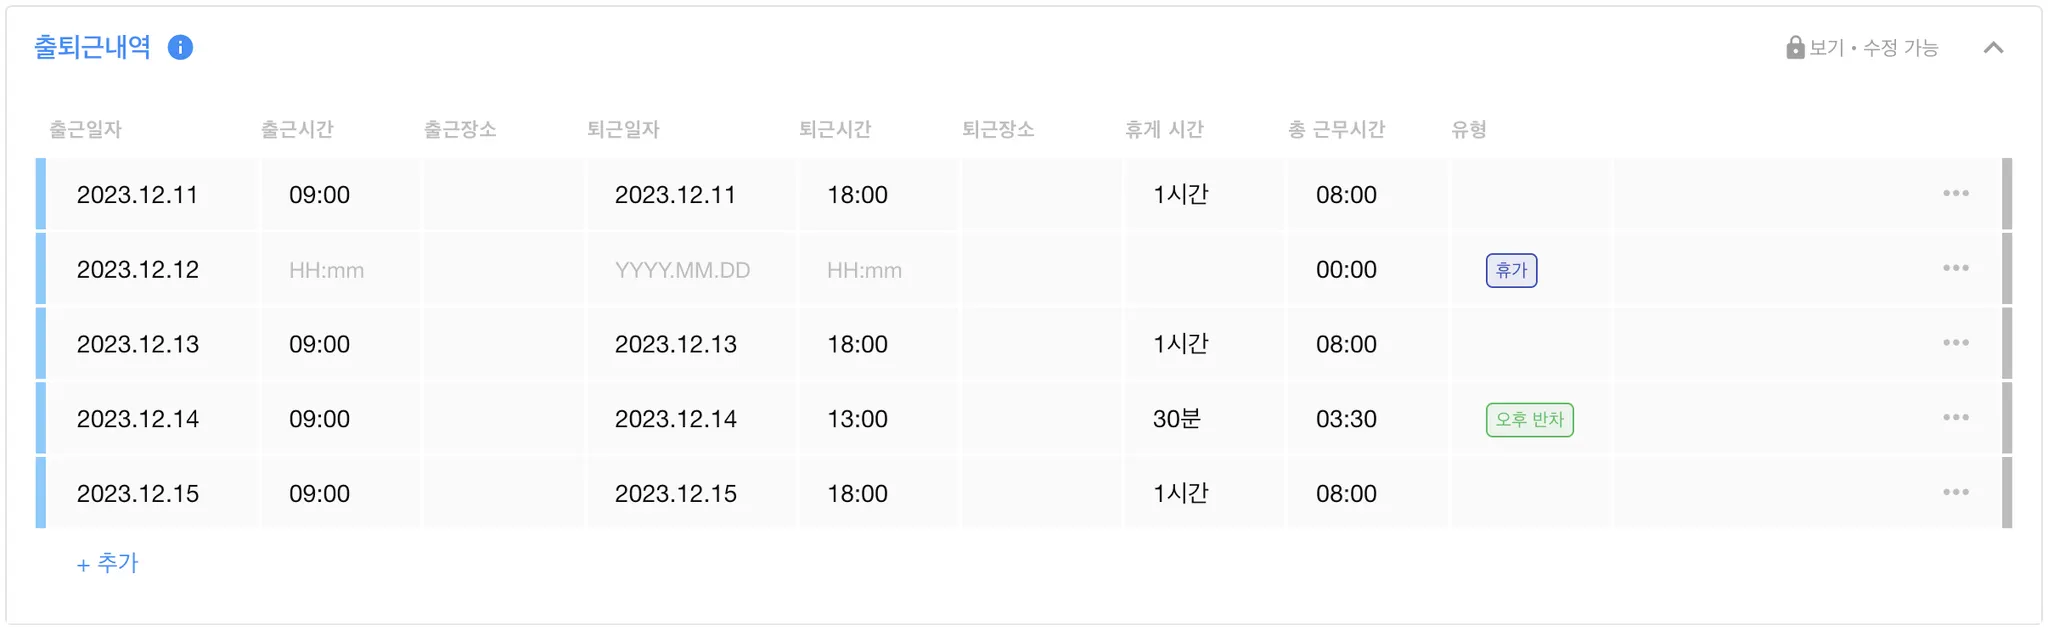The height and width of the screenshot is (632, 2048).
Task: Open the more options menu for 2023.12.11 row
Action: point(1956,193)
